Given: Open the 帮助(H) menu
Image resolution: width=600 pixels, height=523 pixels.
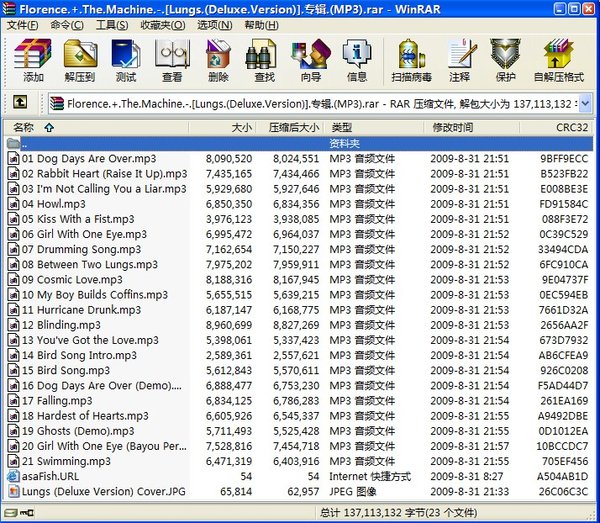Looking at the screenshot, I should (261, 25).
